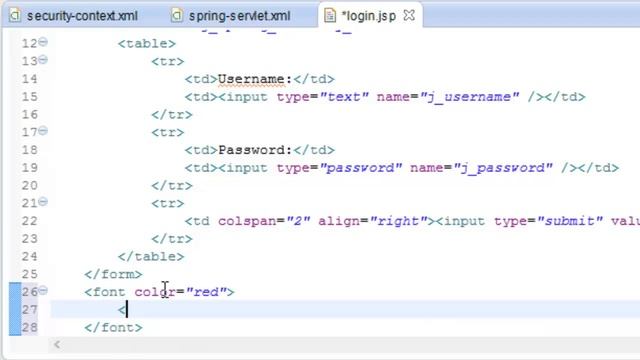The height and width of the screenshot is (360, 640).
Task: Click the "submit" type value on line 22
Action: [570, 221]
